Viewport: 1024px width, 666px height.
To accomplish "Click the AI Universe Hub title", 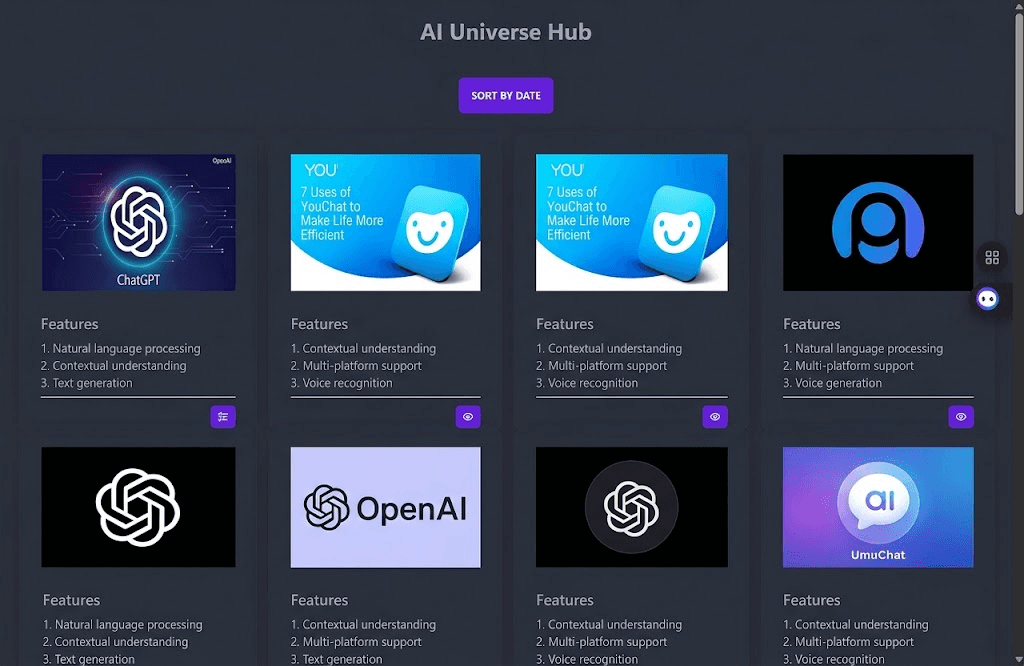I will coord(505,32).
